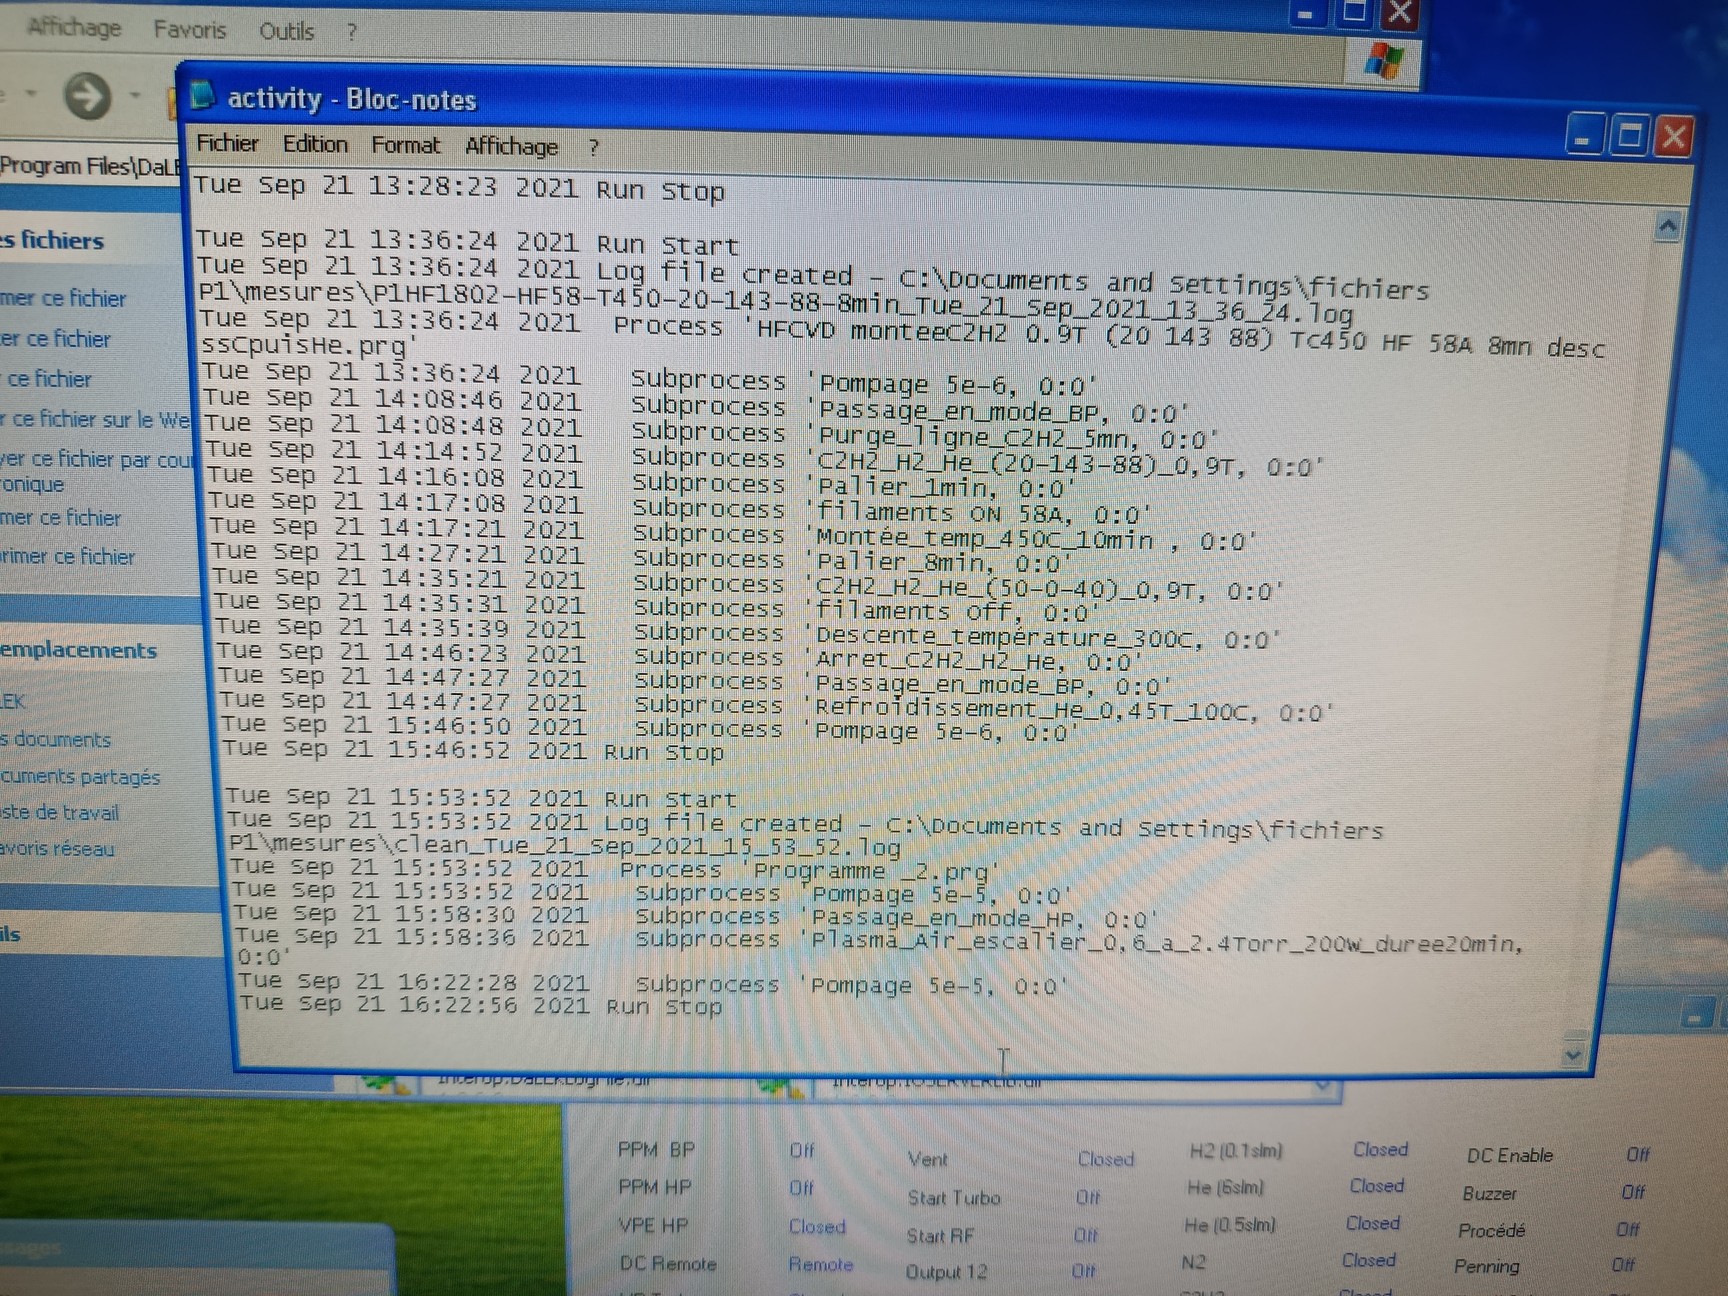Click the Notepad icon in the title bar
1728x1296 pixels.
(x=203, y=96)
